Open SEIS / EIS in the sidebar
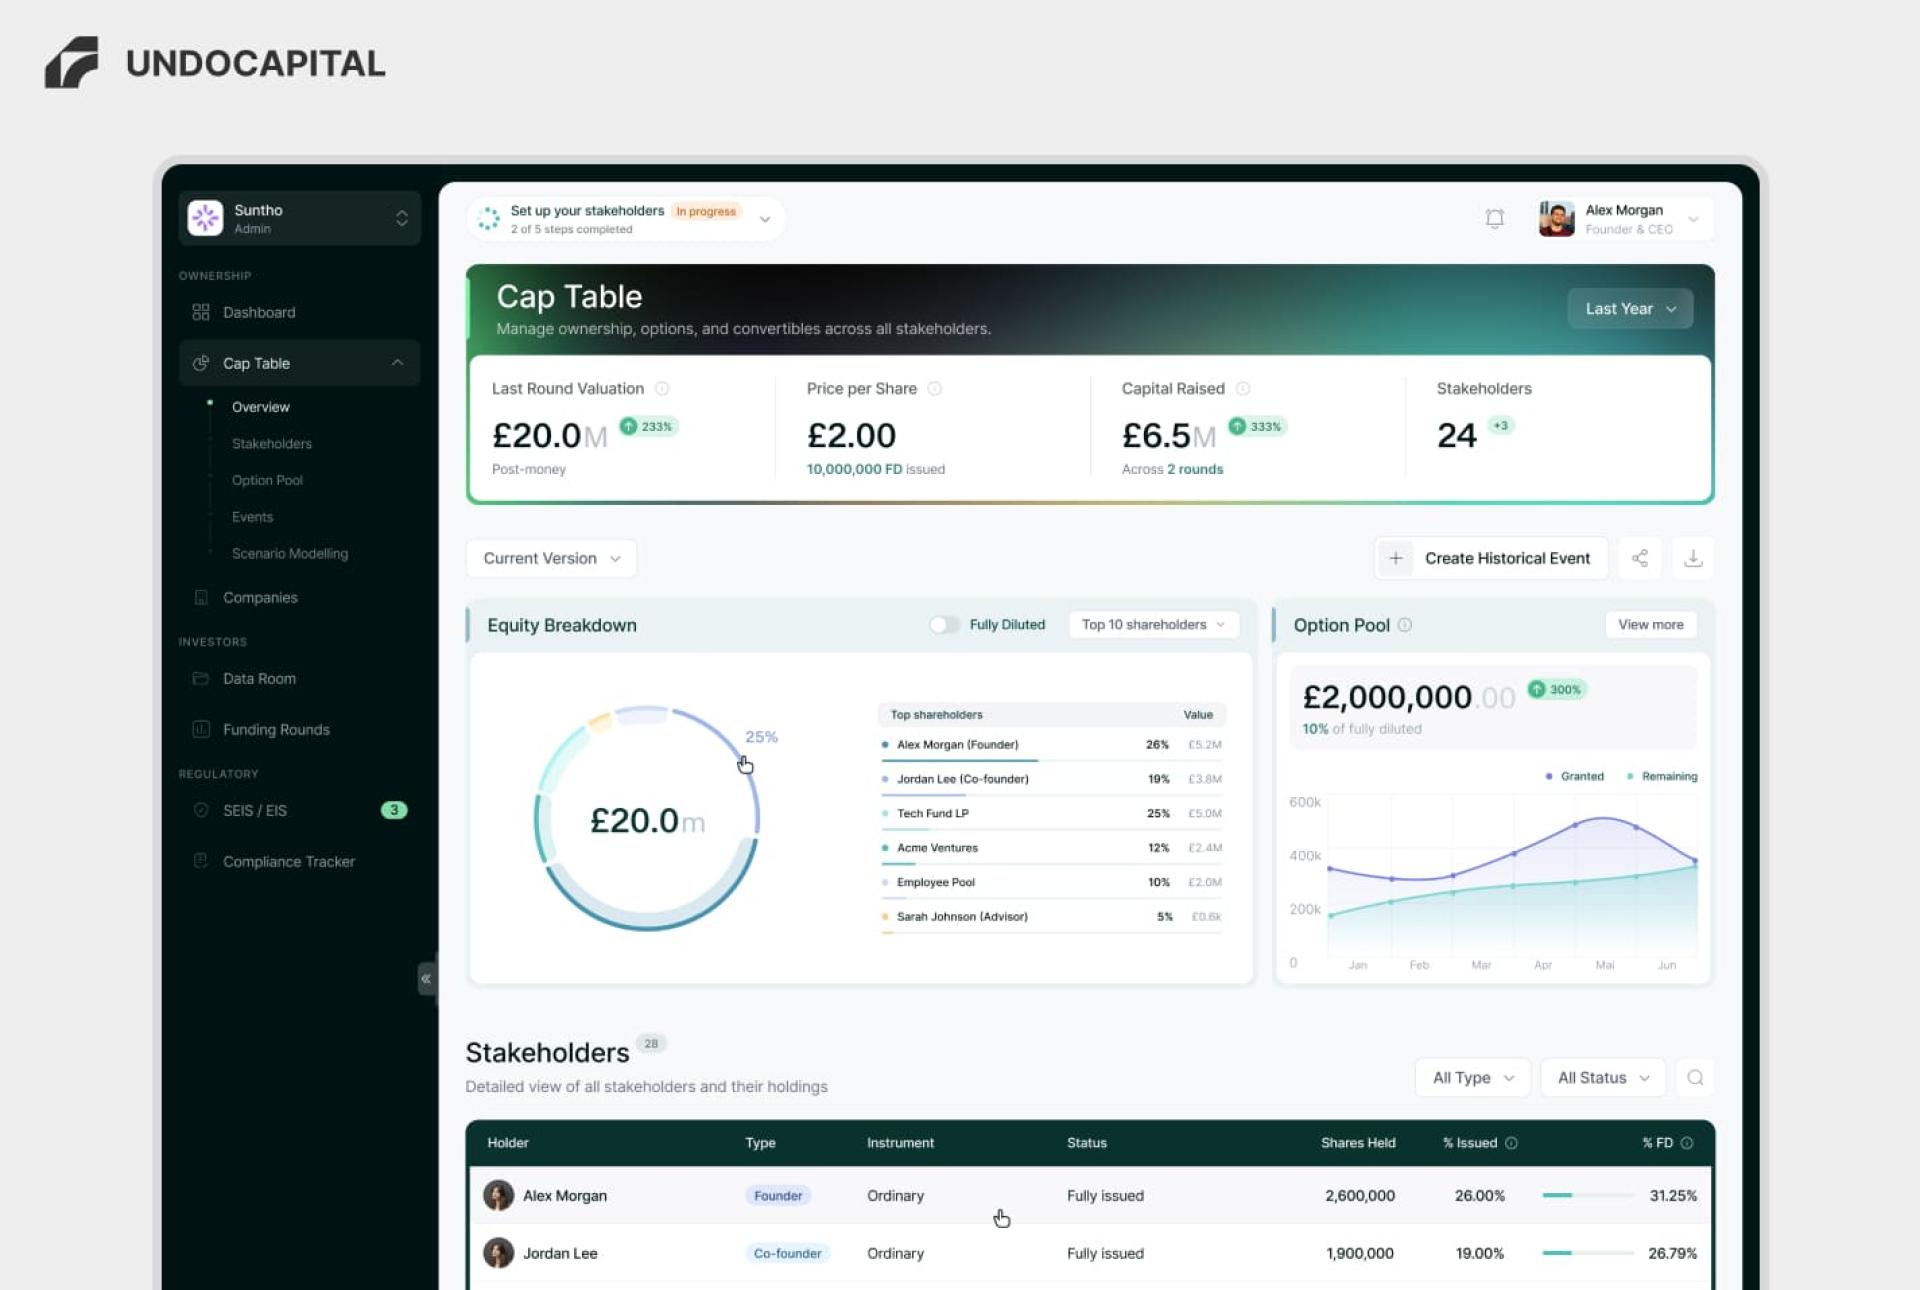Image resolution: width=1920 pixels, height=1290 pixels. pos(255,810)
